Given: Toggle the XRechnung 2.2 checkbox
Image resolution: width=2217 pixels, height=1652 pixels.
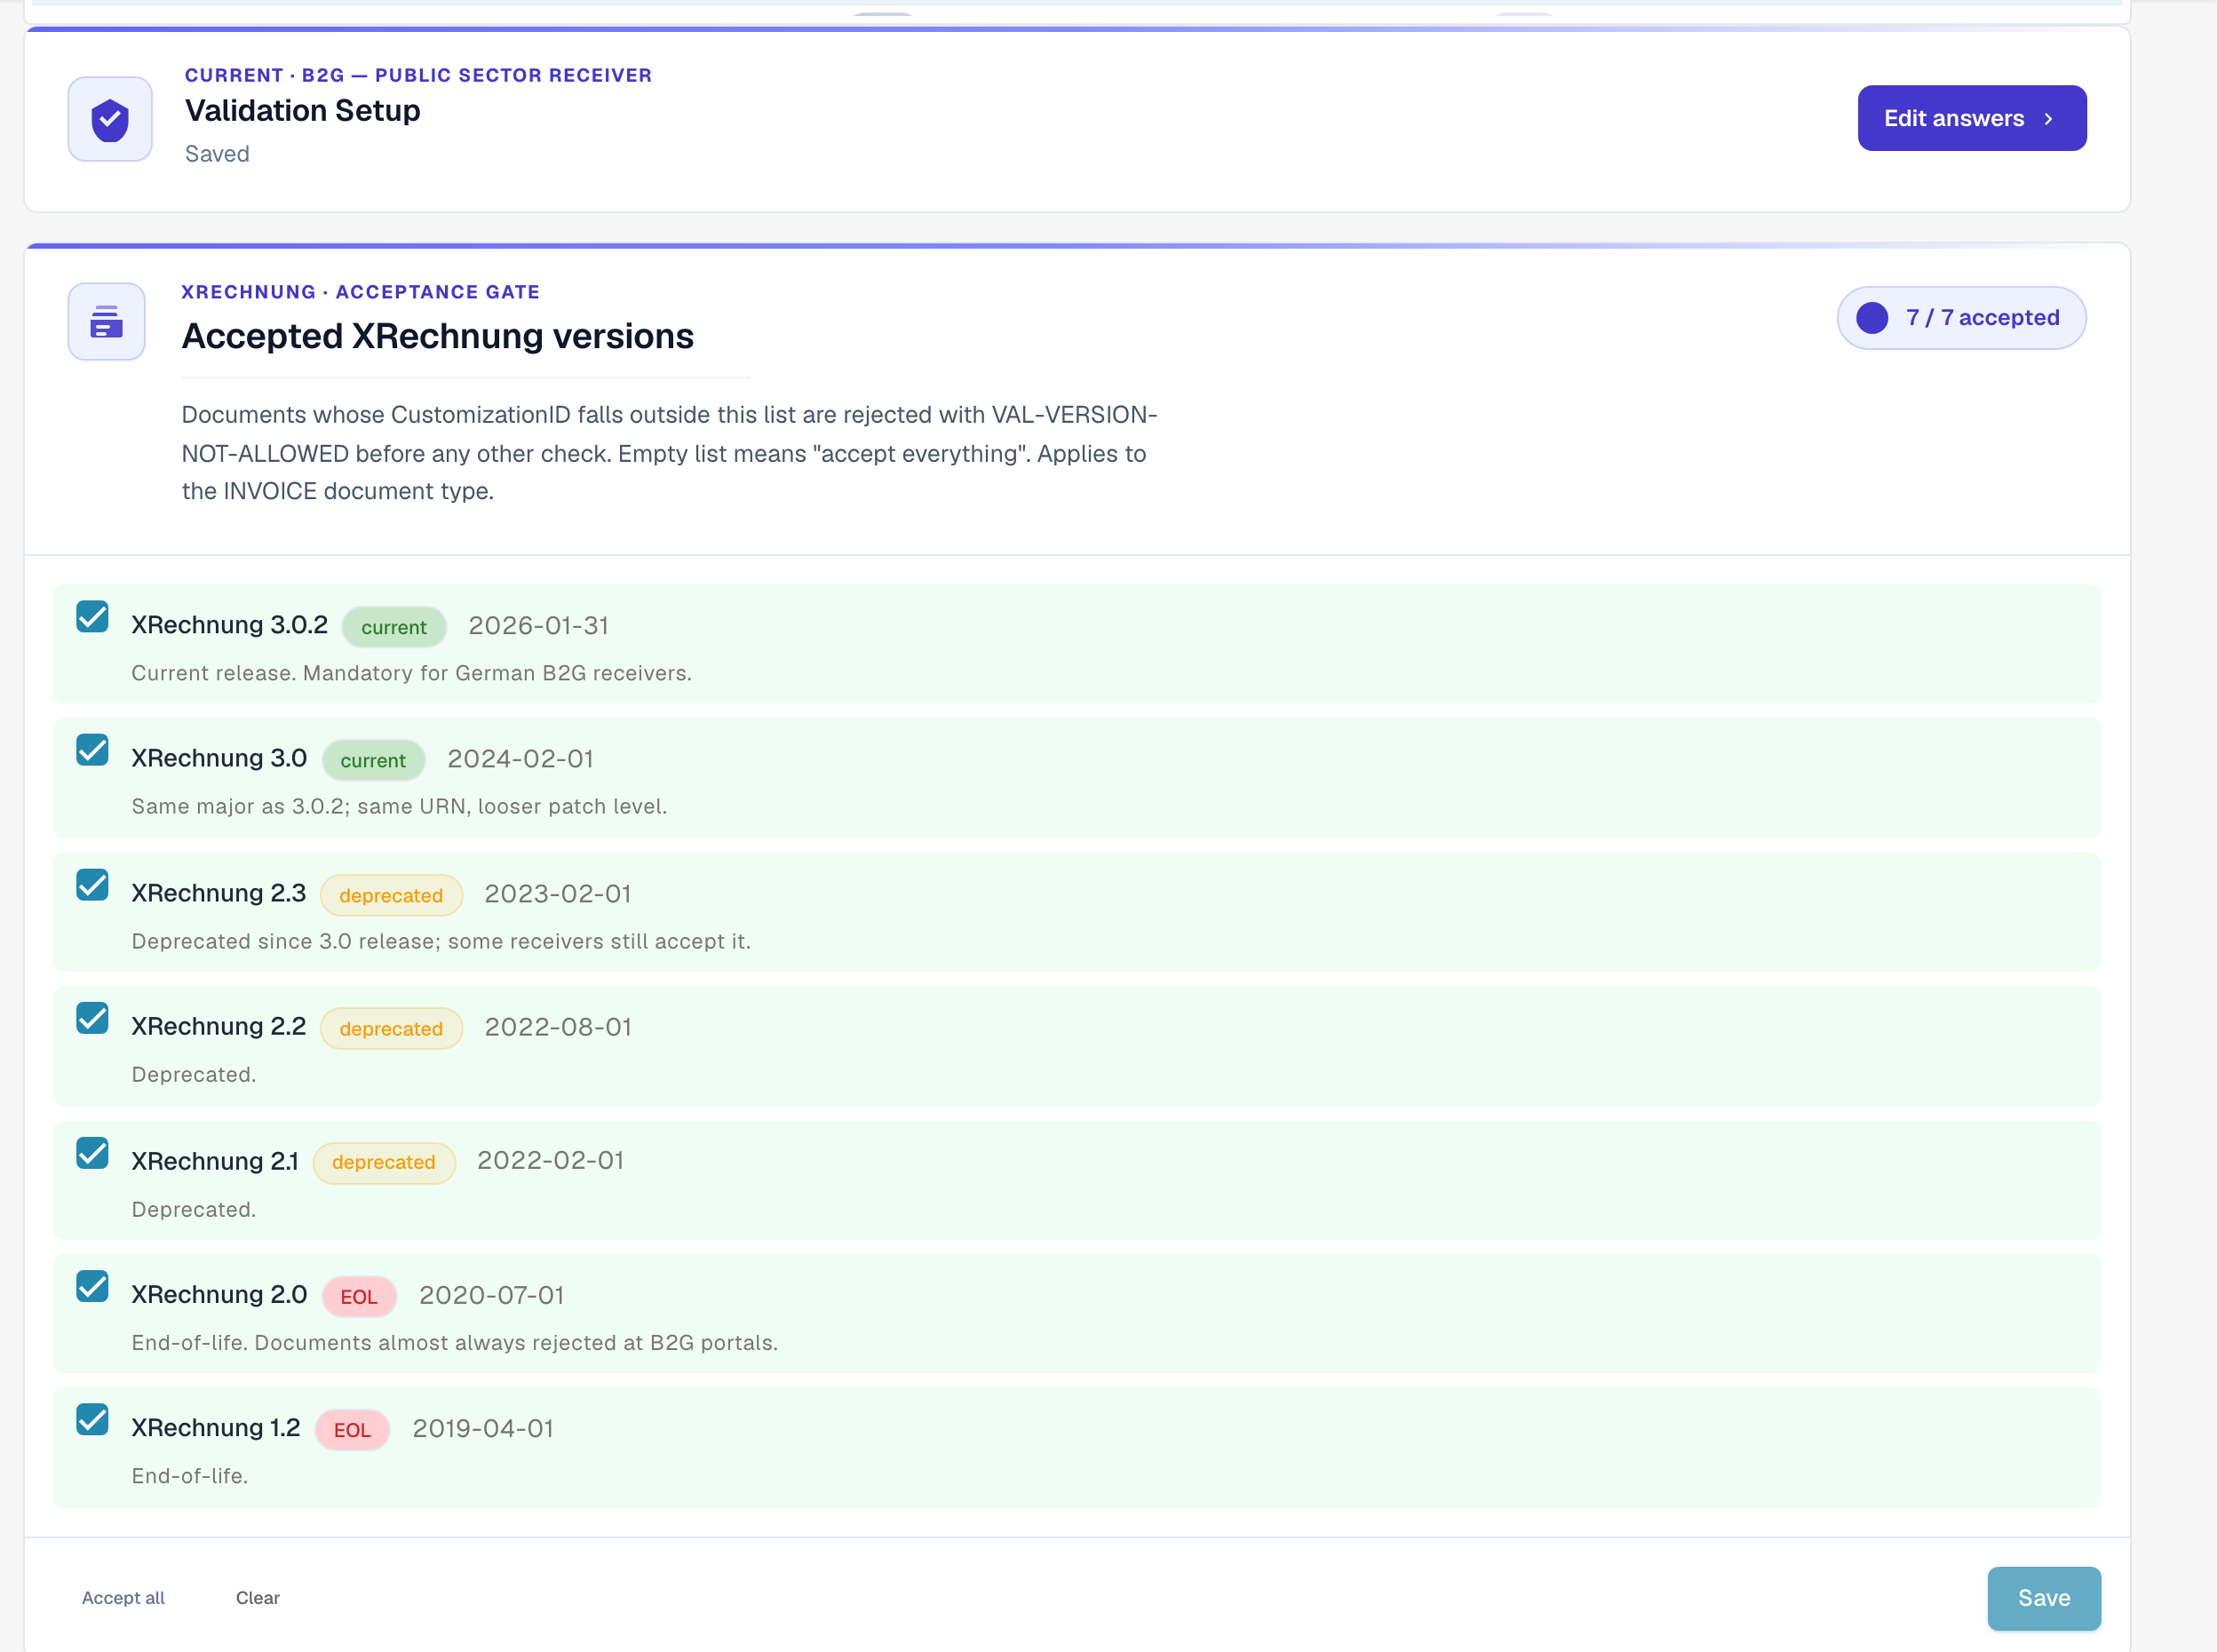Looking at the screenshot, I should point(92,1018).
